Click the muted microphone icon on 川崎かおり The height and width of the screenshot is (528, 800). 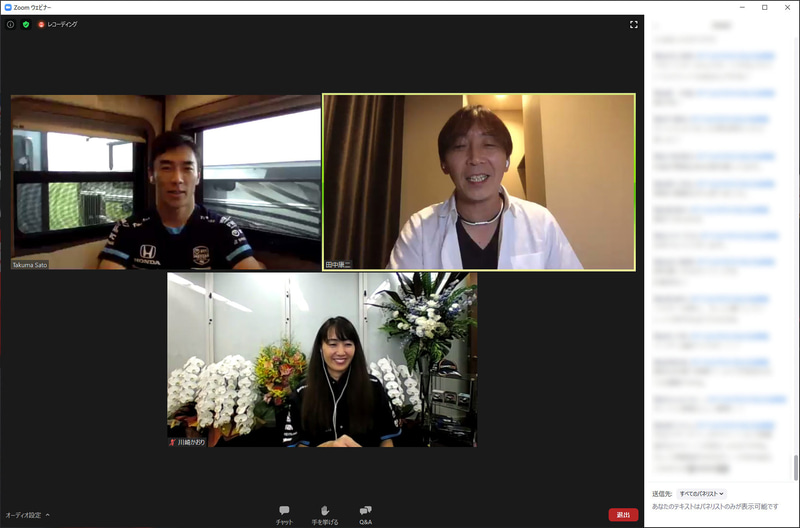(x=172, y=442)
